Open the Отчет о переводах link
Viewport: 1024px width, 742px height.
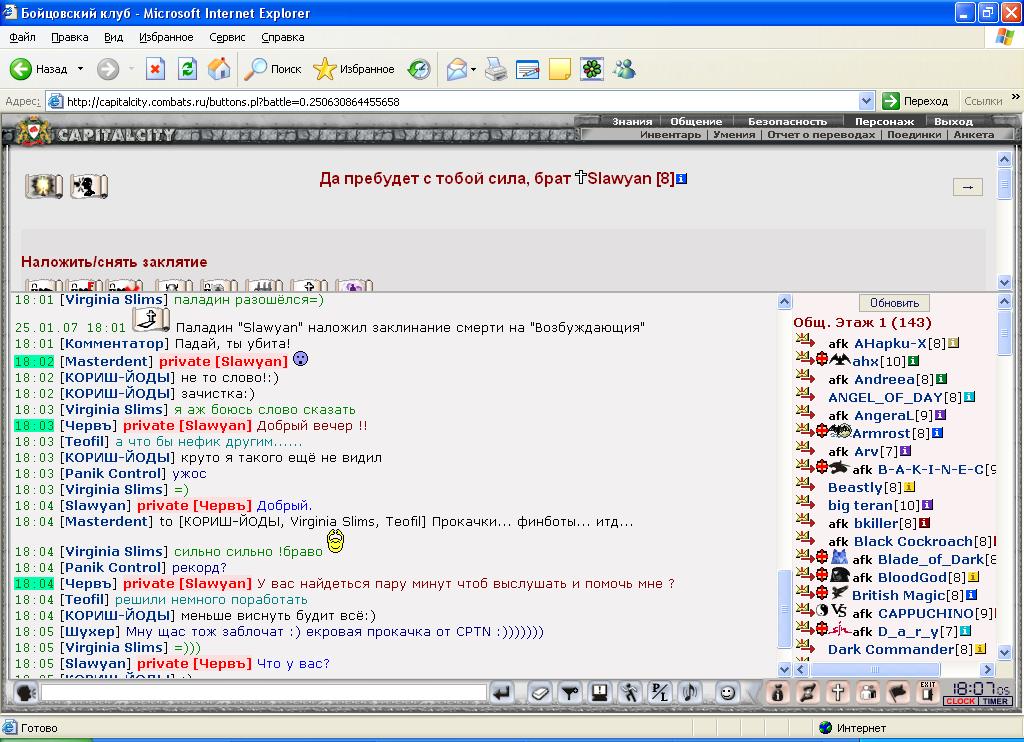click(821, 135)
